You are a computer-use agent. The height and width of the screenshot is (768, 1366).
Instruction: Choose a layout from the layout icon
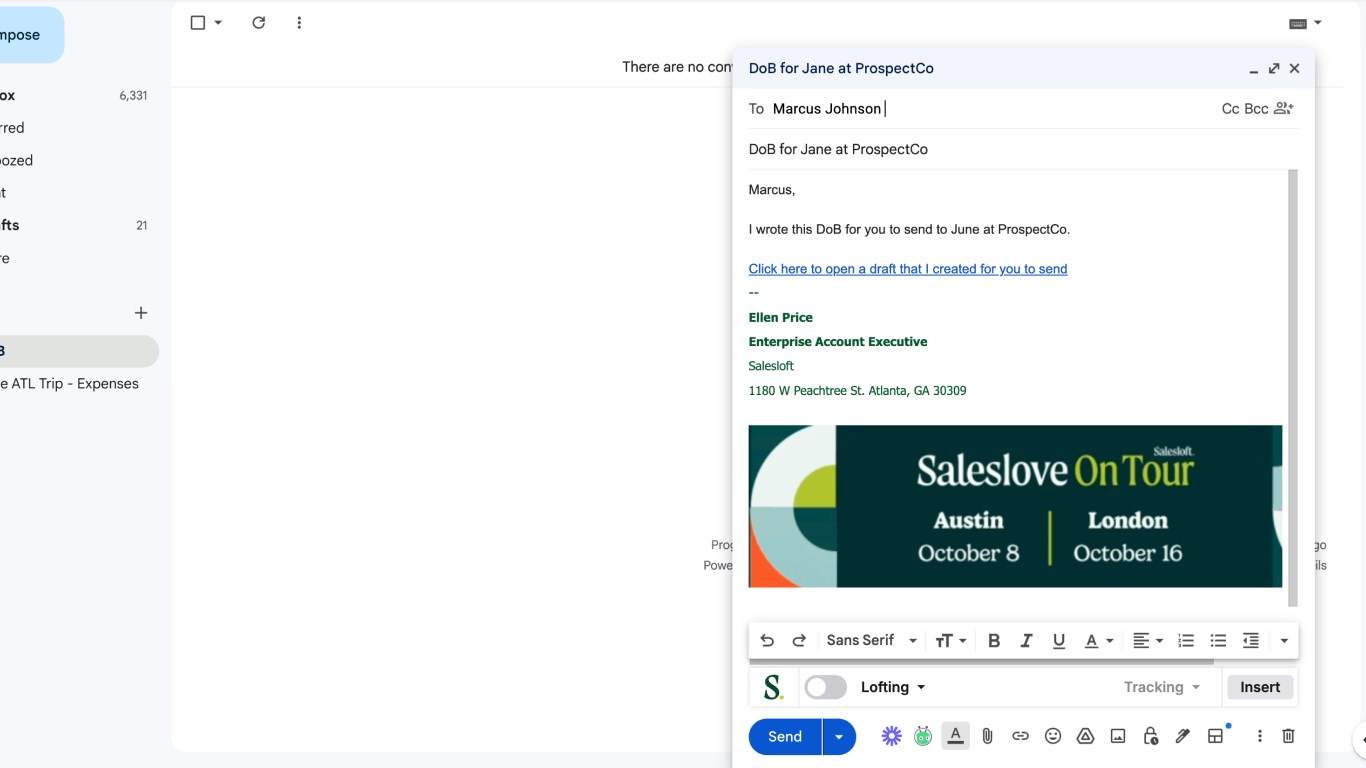[x=1216, y=736]
